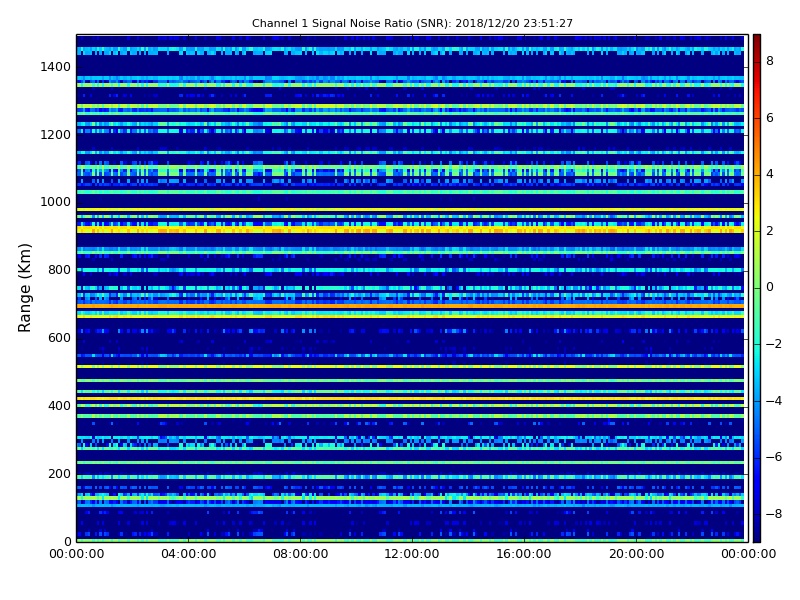
Task: Click the colorbar value −2 label
Action: (x=774, y=344)
